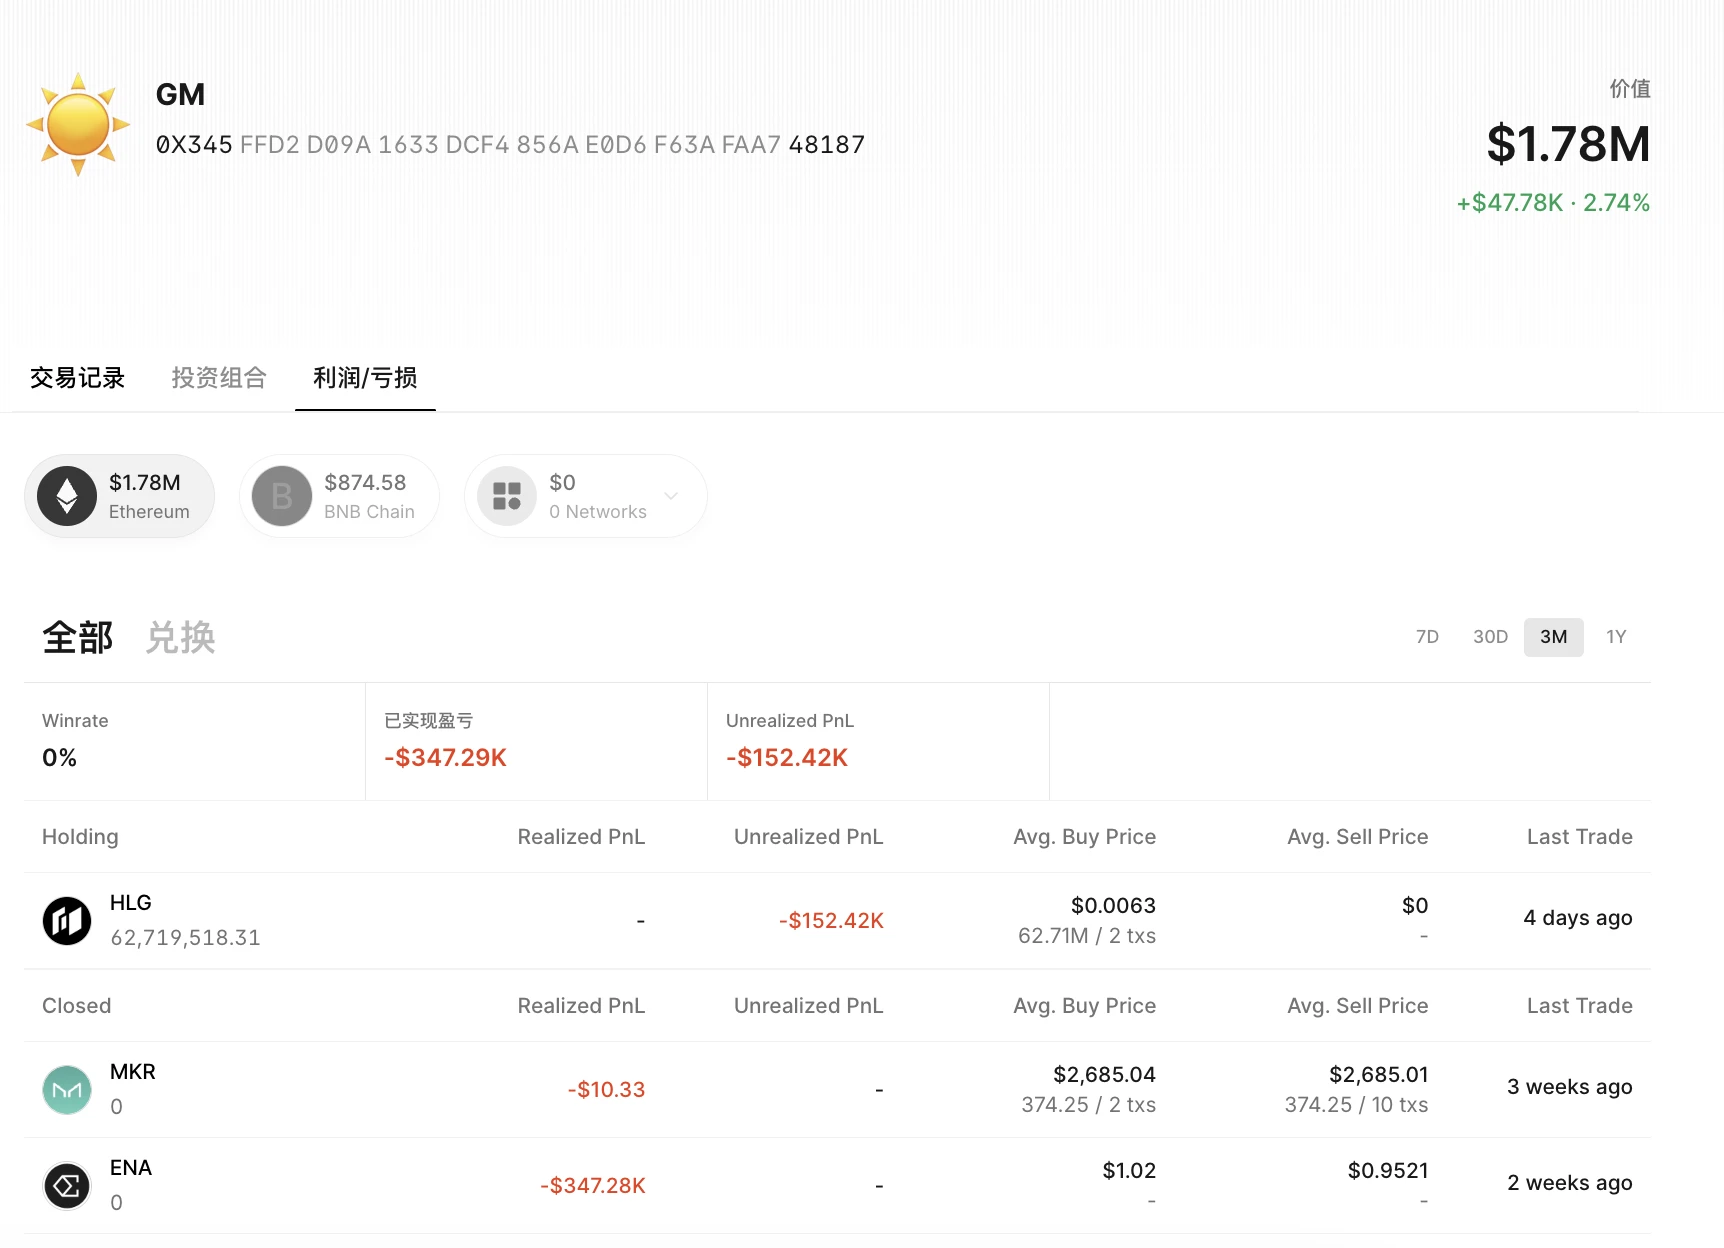The width and height of the screenshot is (1724, 1248).
Task: Select the Ethereum network icon
Action: [x=67, y=496]
